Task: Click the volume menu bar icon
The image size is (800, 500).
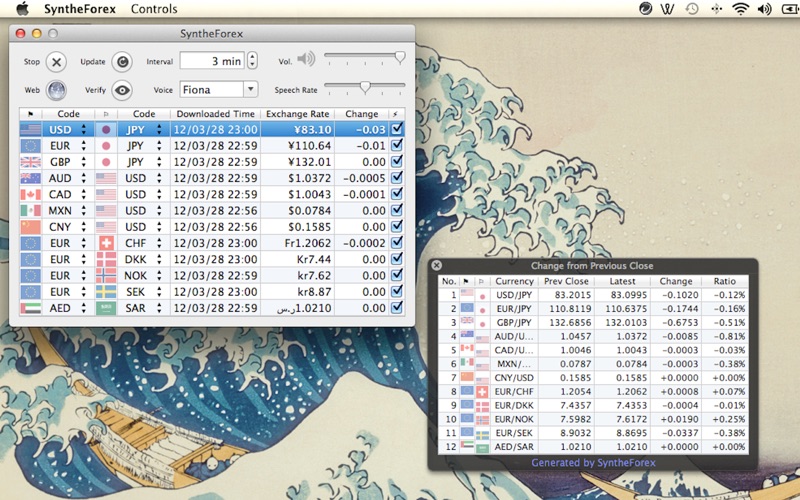Action: click(764, 9)
